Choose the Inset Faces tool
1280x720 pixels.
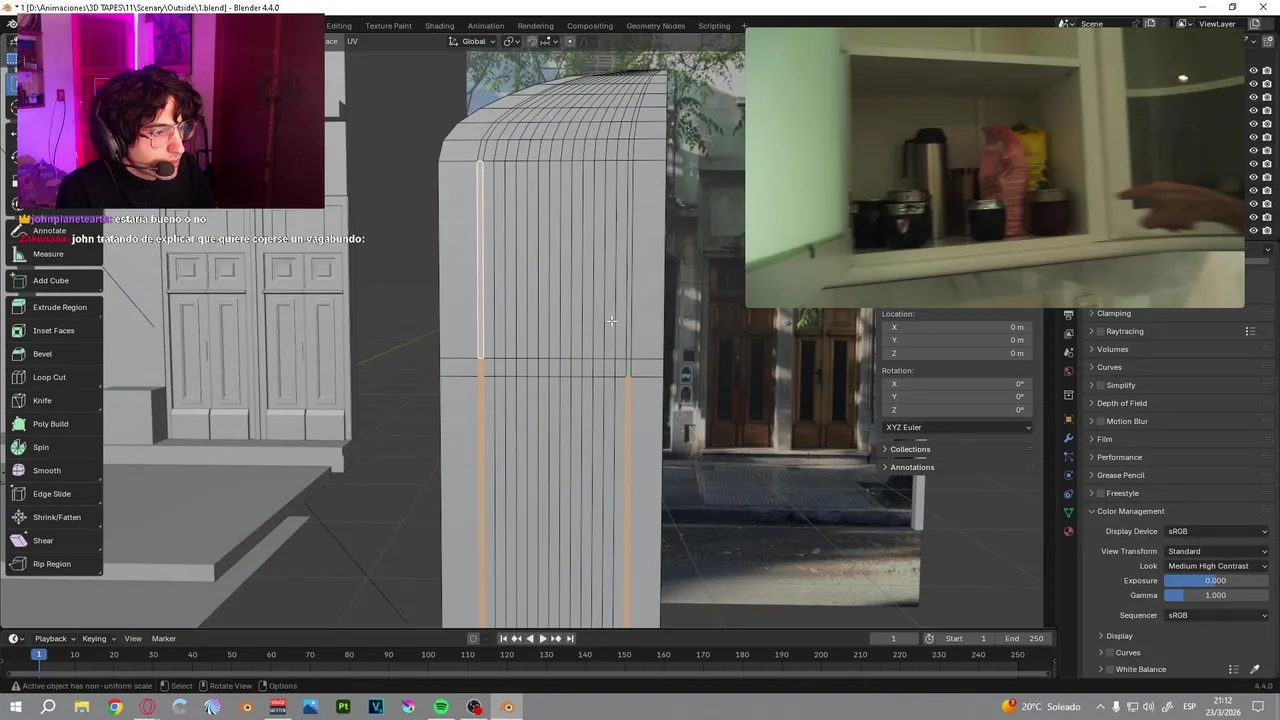(x=52, y=331)
